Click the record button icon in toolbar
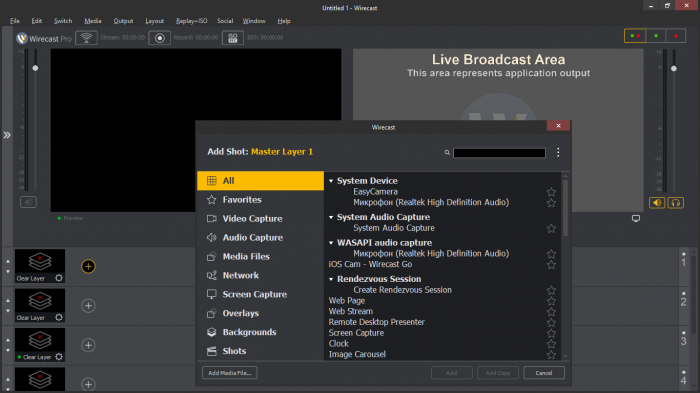The height and width of the screenshot is (393, 700). point(159,38)
